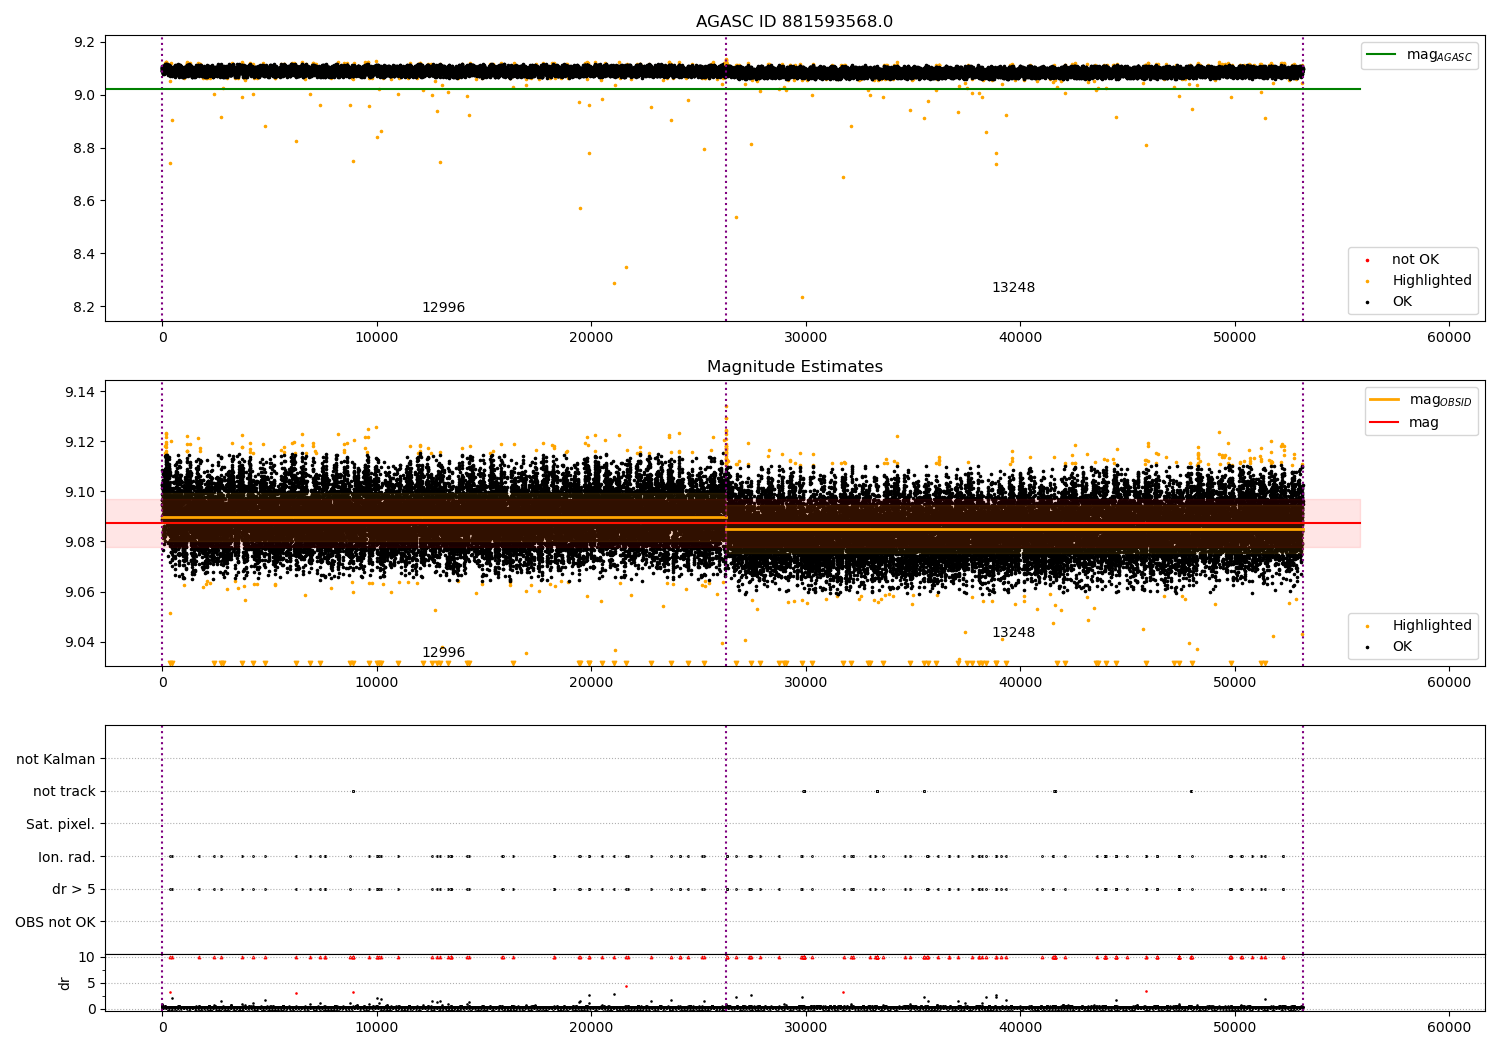The image size is (1500, 1050).
Task: Click the 5 tick label on dr axis
Action: 92,983
